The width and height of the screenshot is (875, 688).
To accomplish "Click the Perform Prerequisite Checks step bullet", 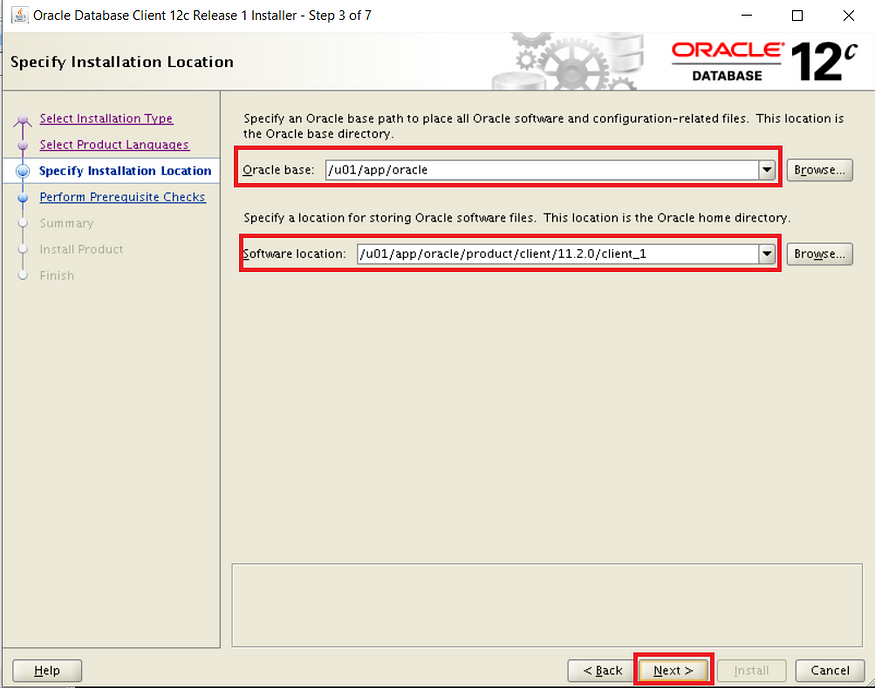I will coord(23,197).
